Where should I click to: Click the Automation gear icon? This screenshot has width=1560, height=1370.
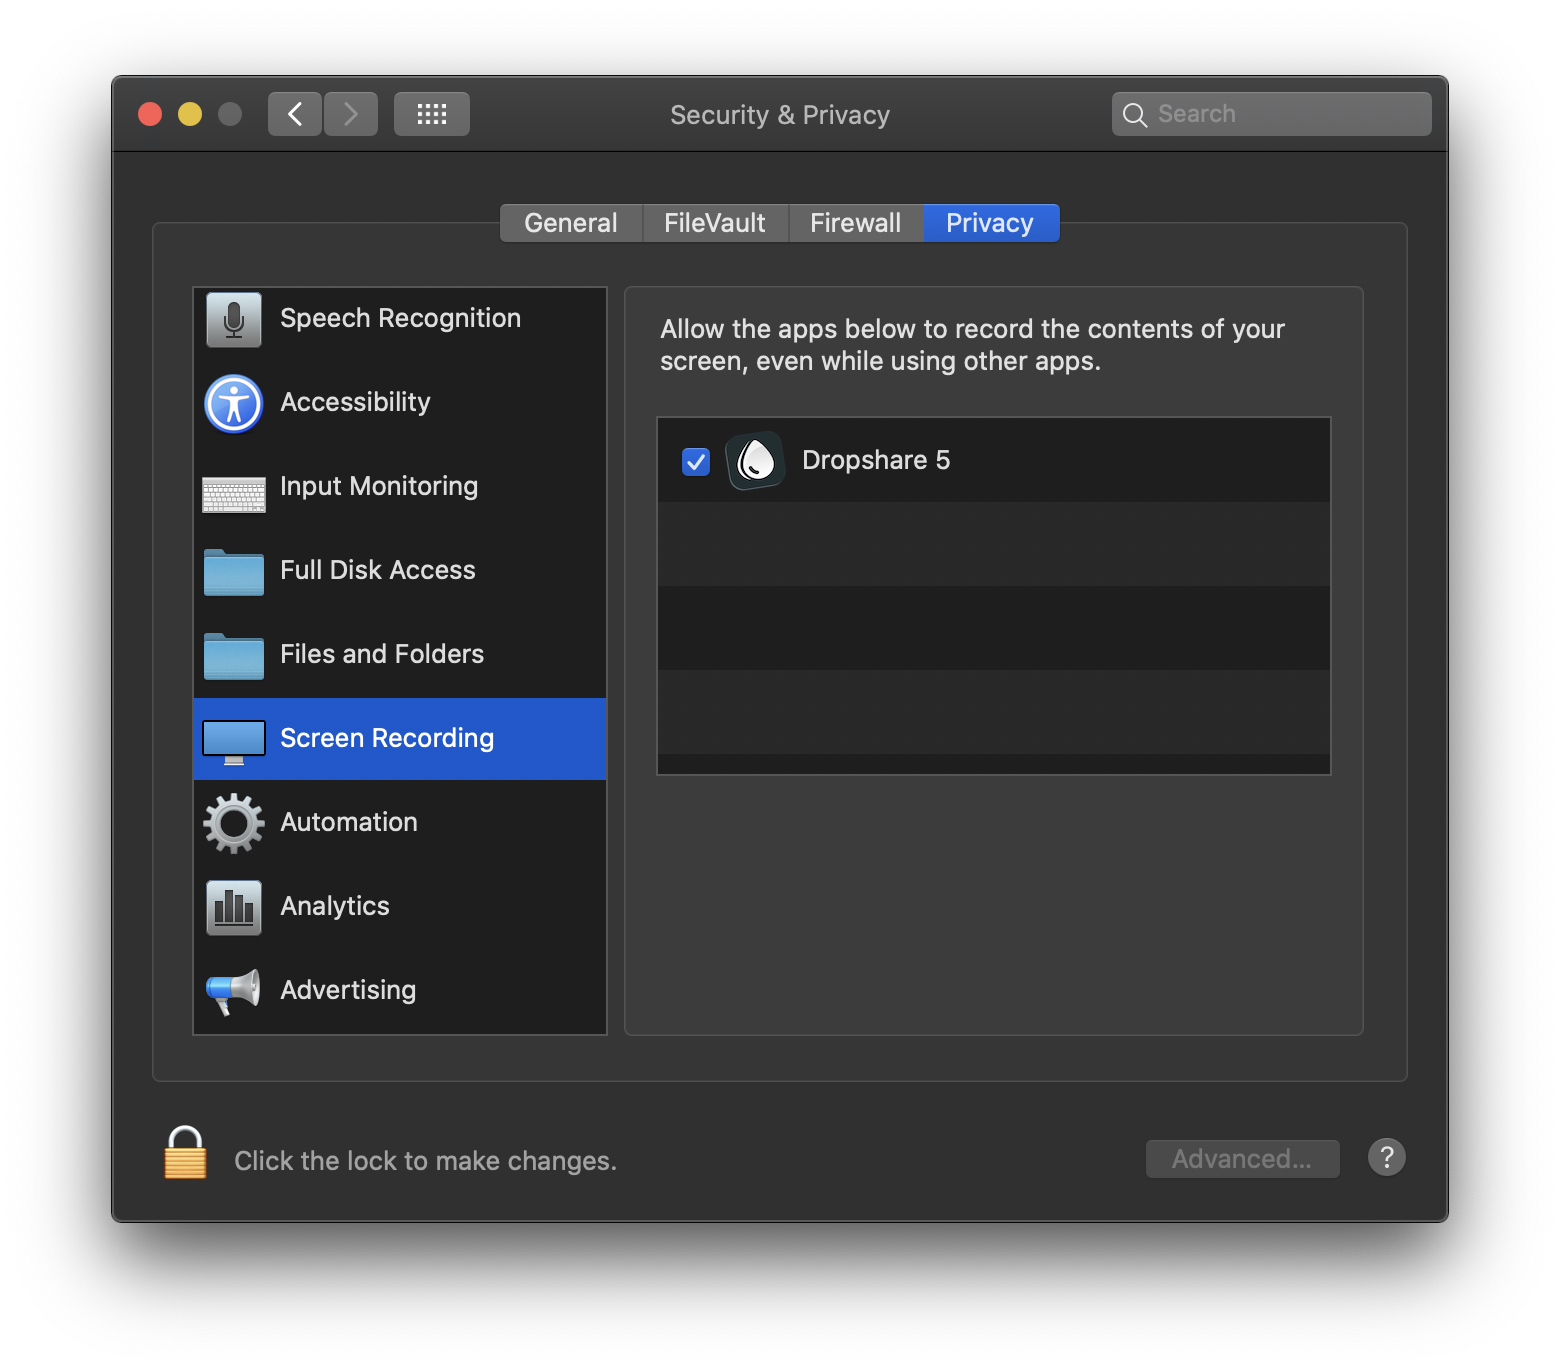pos(232,823)
